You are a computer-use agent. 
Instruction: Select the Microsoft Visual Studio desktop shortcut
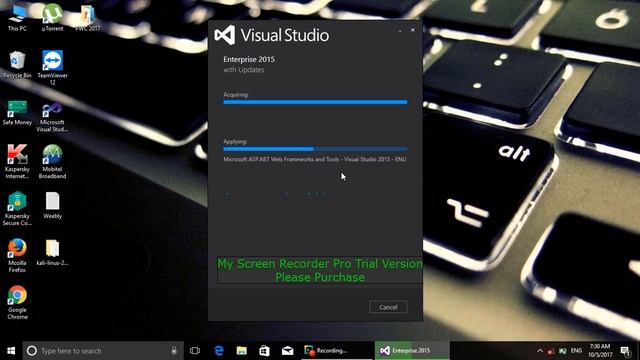click(52, 117)
